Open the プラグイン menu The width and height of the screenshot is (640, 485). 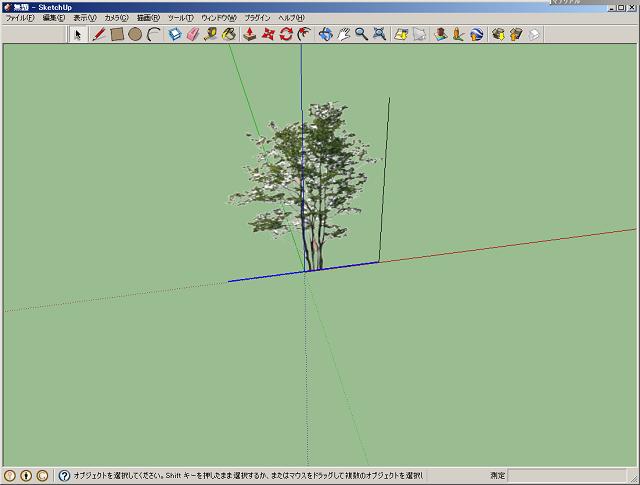(x=257, y=18)
